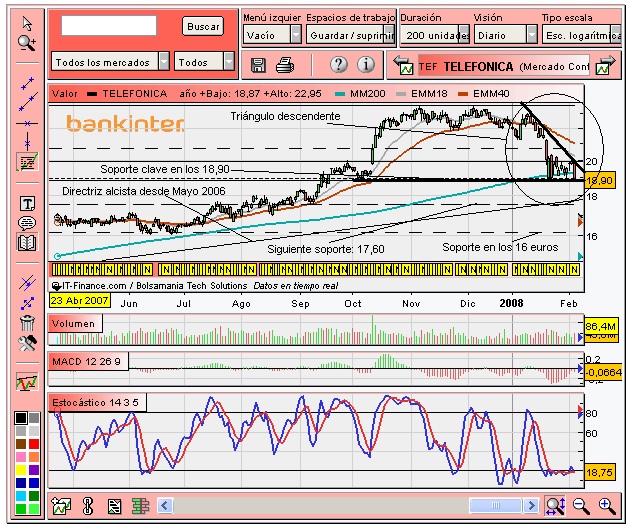Open the Duración 200 unidades dropdown
The image size is (631, 528).
pos(435,35)
